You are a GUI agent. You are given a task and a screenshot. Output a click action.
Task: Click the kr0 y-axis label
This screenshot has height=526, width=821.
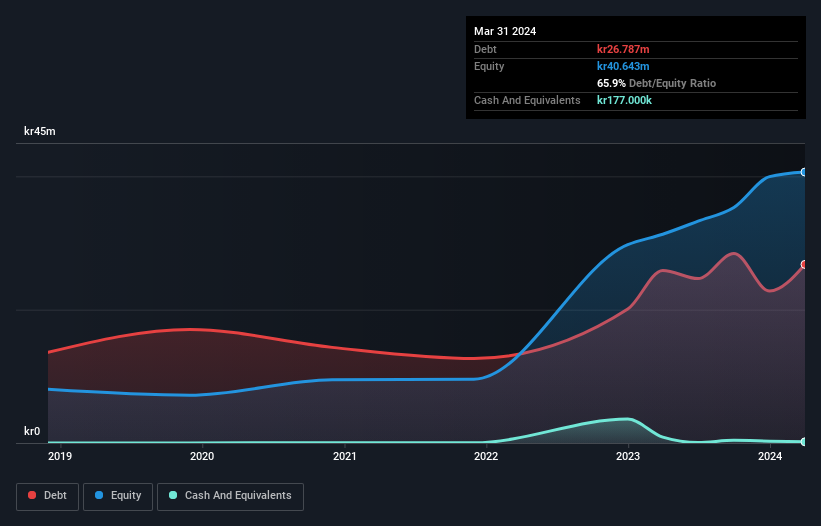[32, 431]
